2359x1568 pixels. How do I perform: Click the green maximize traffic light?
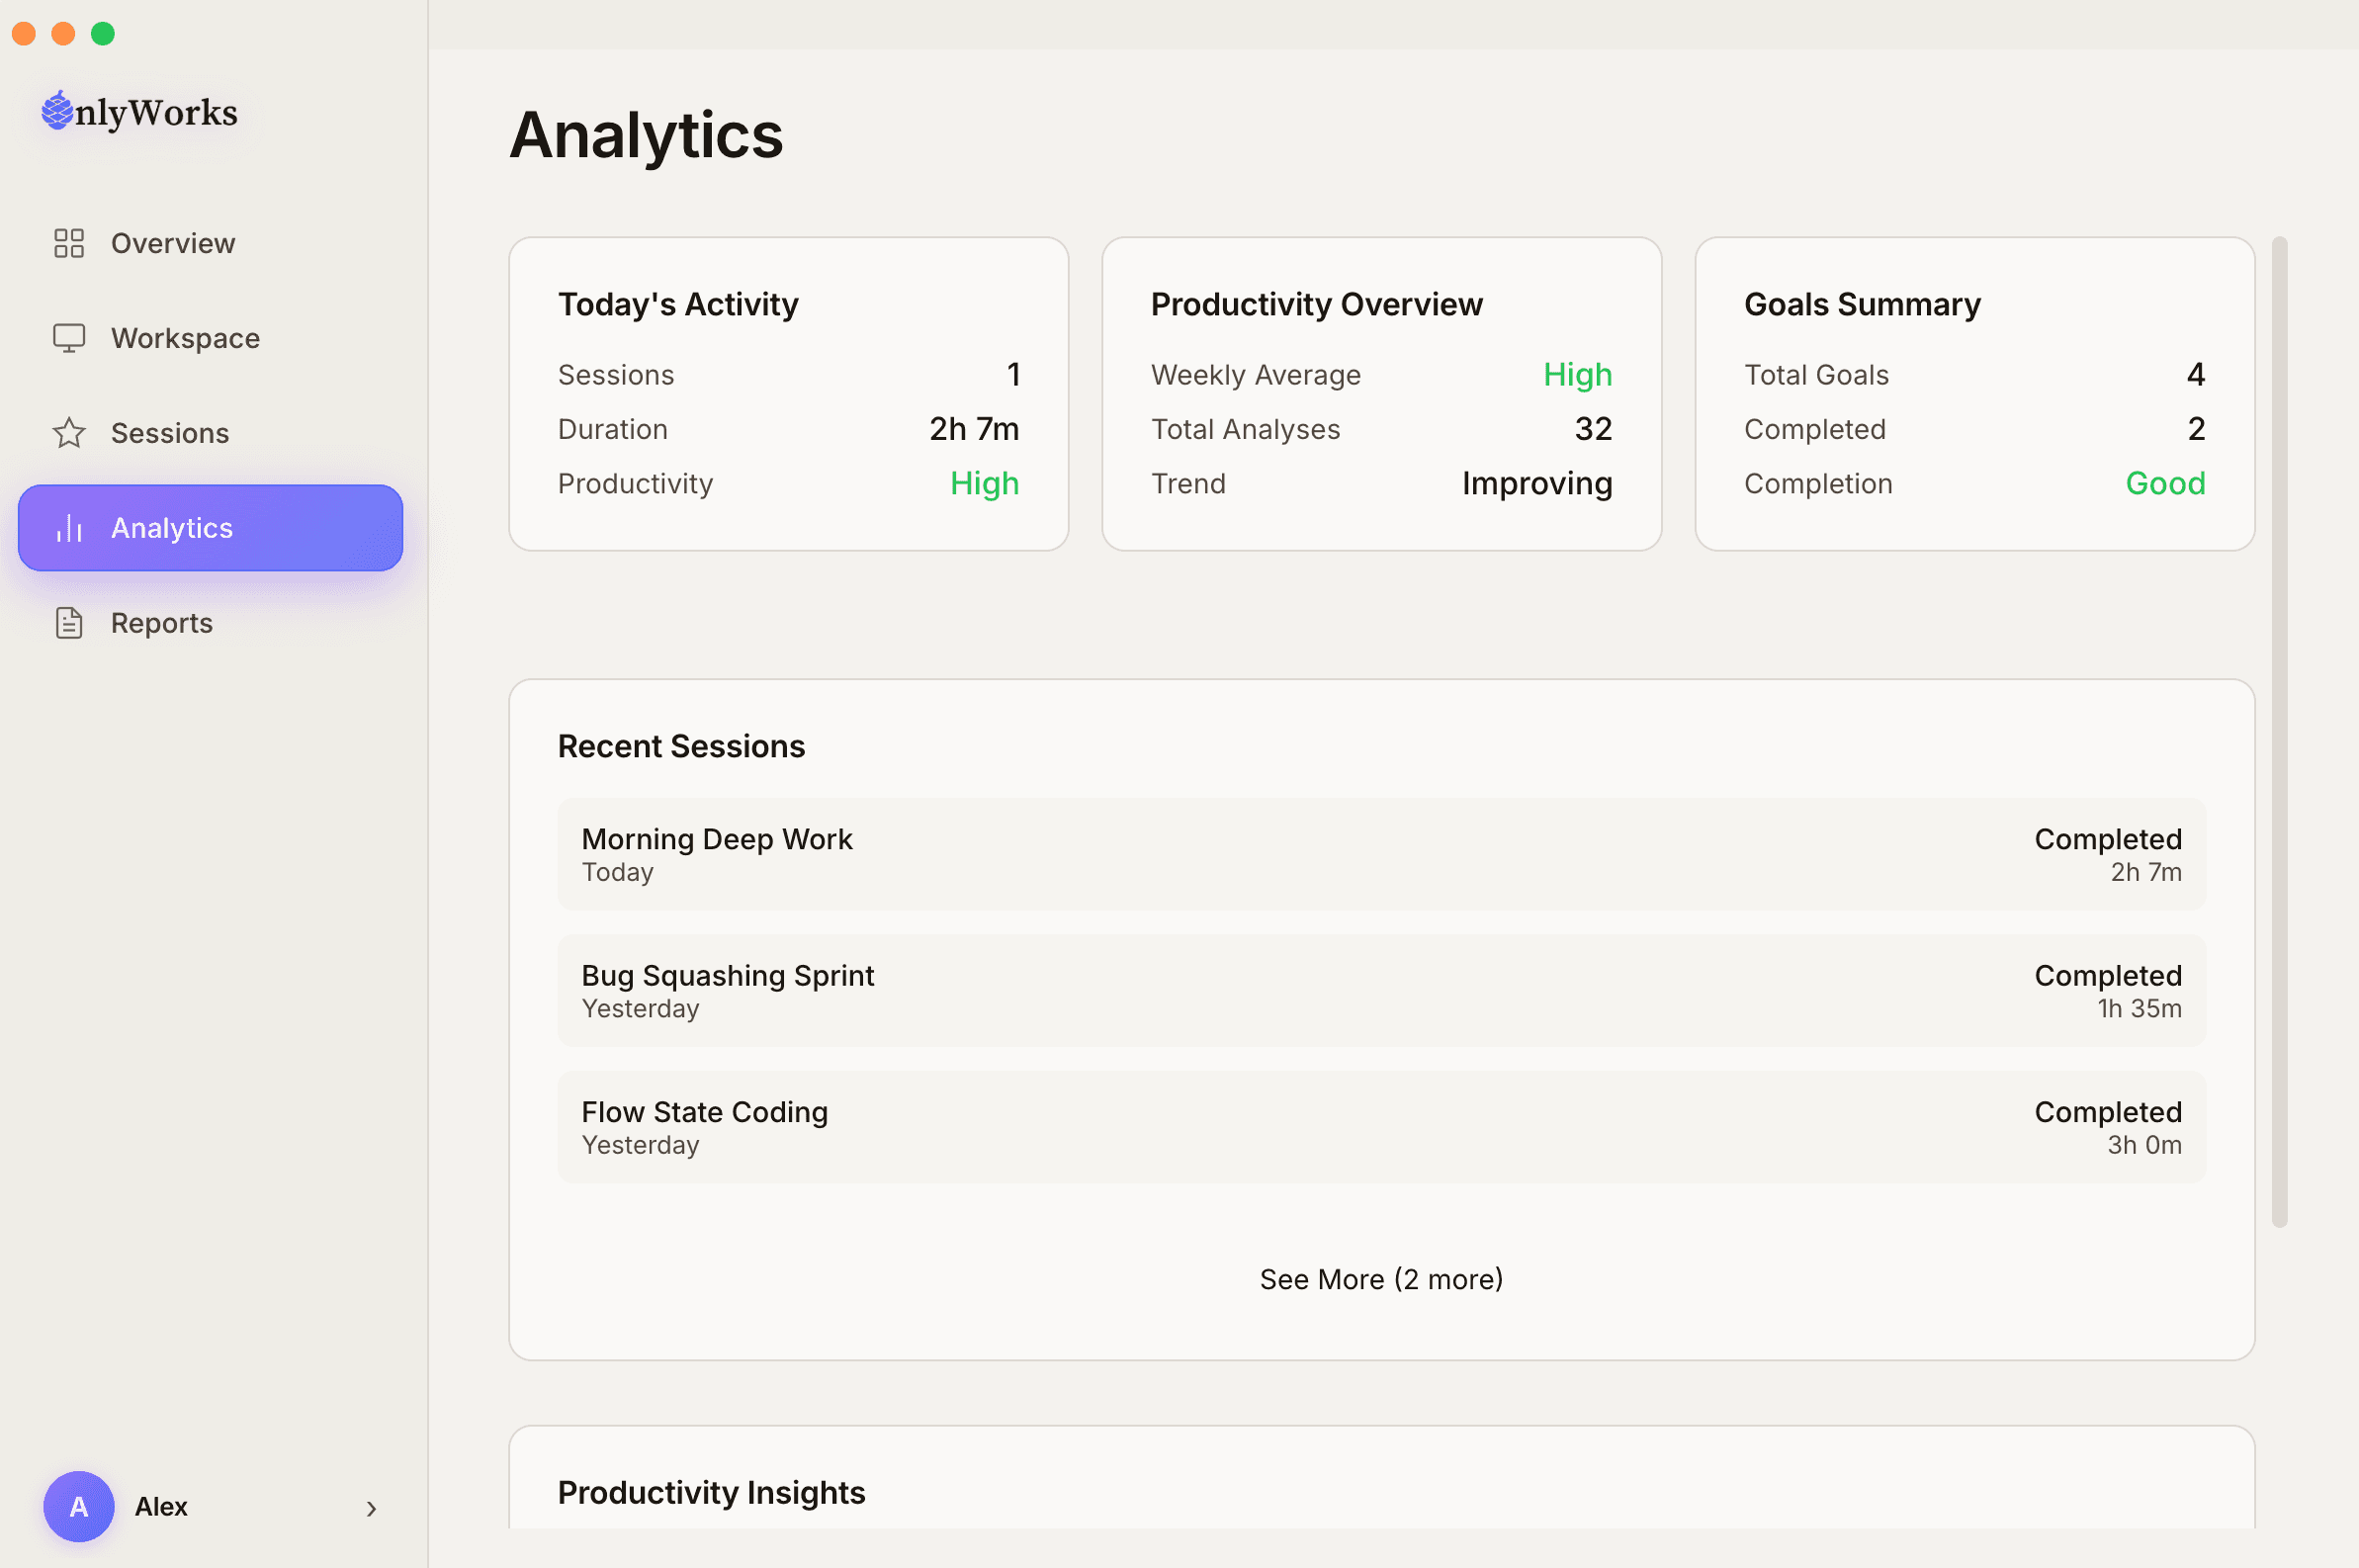[103, 33]
